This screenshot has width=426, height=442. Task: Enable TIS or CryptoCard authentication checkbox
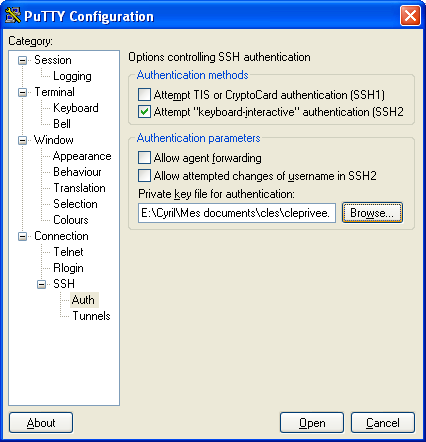tap(144, 95)
